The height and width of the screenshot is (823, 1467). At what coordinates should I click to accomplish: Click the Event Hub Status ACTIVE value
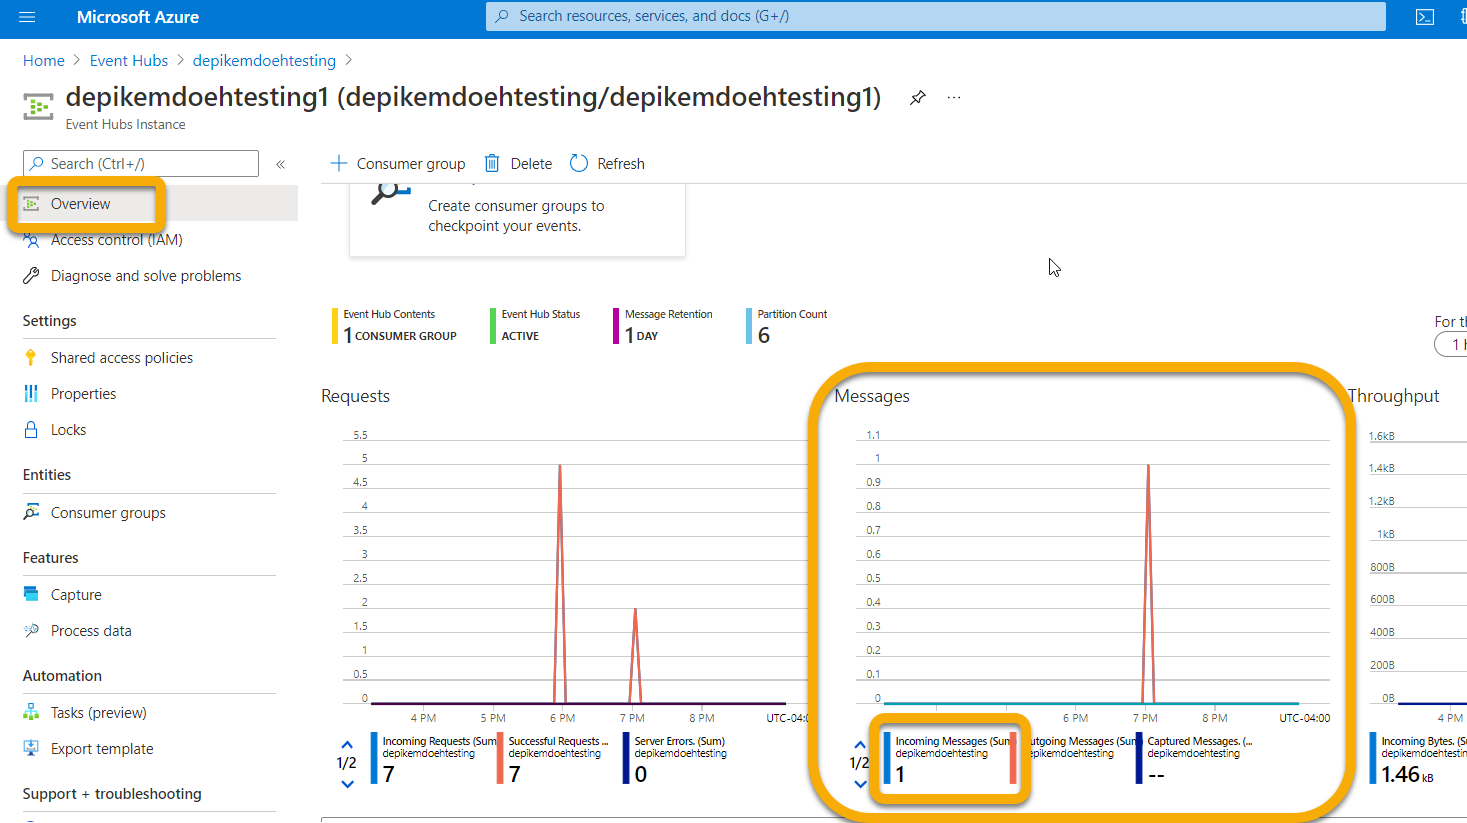click(520, 336)
